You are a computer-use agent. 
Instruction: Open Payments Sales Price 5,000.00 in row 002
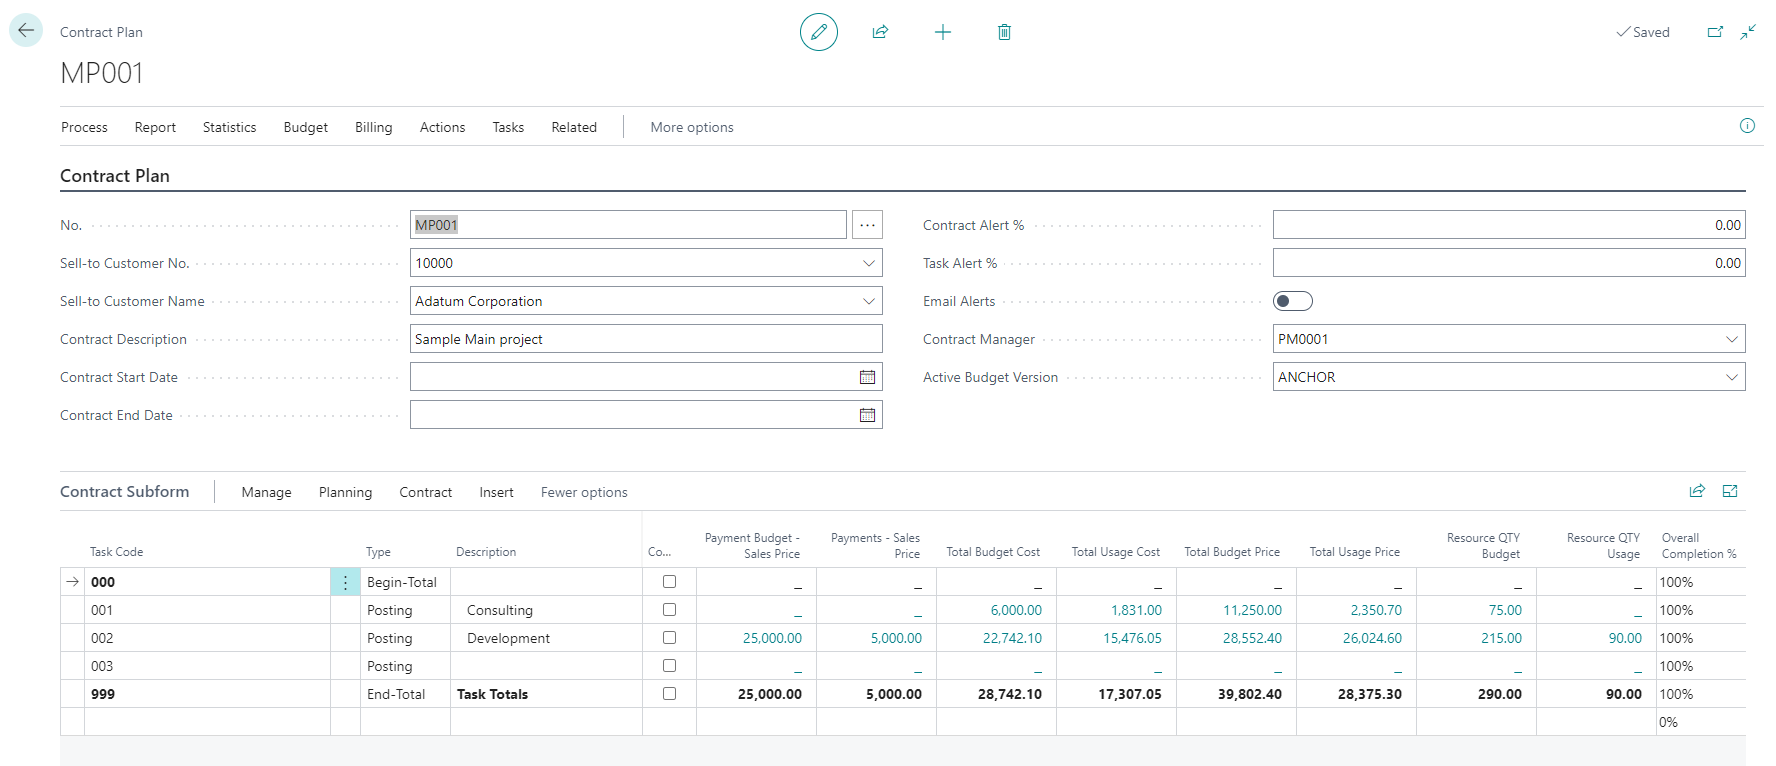pos(896,638)
